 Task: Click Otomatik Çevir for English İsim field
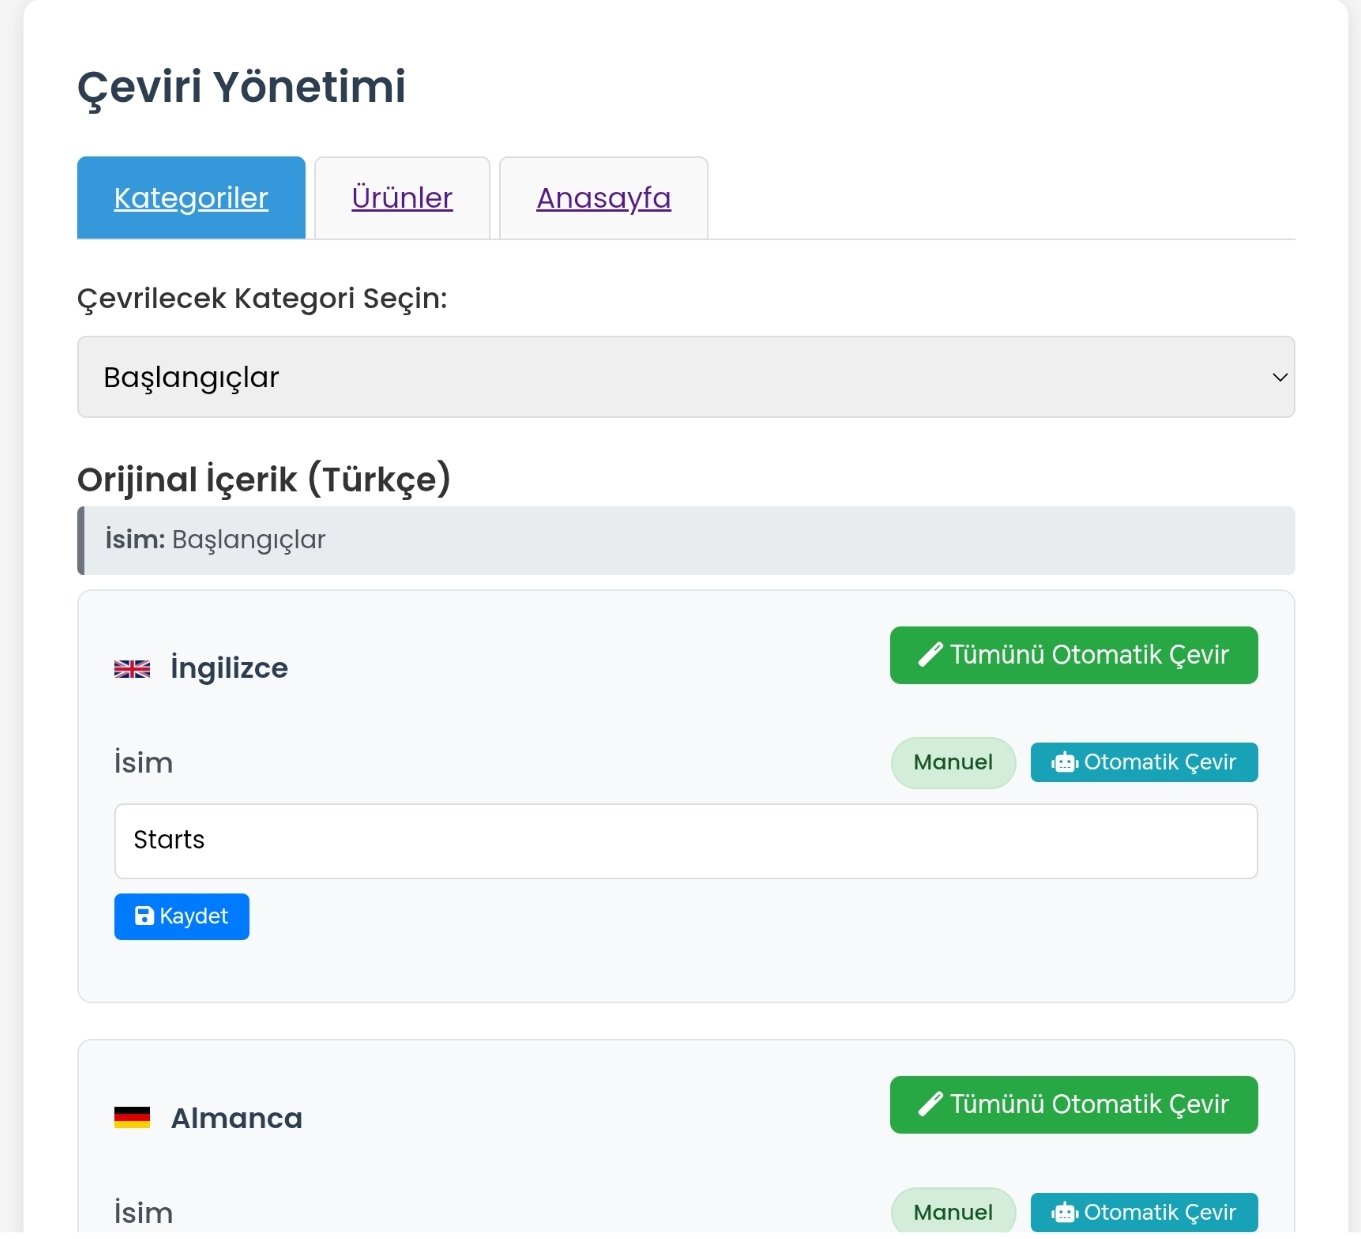pos(1144,763)
